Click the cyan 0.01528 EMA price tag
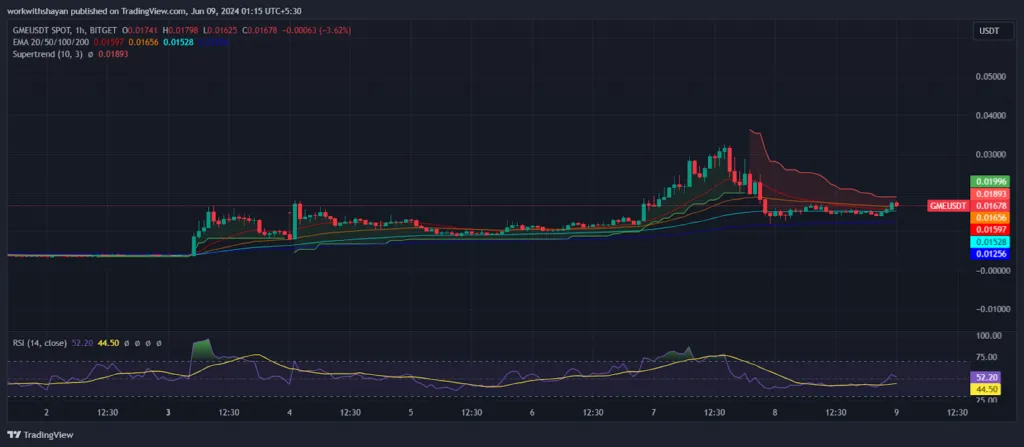Screen dimensions: 1024x447 [x=990, y=242]
